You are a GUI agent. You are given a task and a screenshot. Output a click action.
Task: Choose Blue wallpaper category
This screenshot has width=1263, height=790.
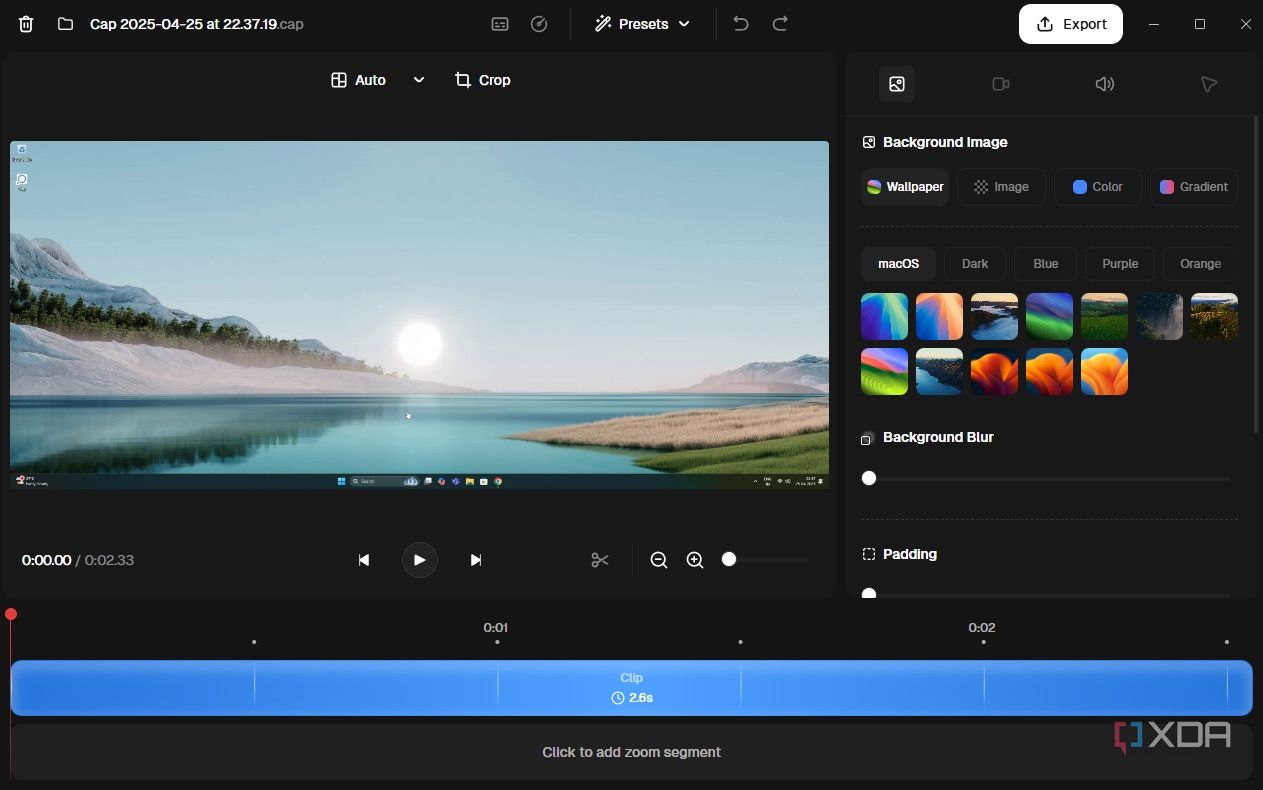tap(1046, 264)
